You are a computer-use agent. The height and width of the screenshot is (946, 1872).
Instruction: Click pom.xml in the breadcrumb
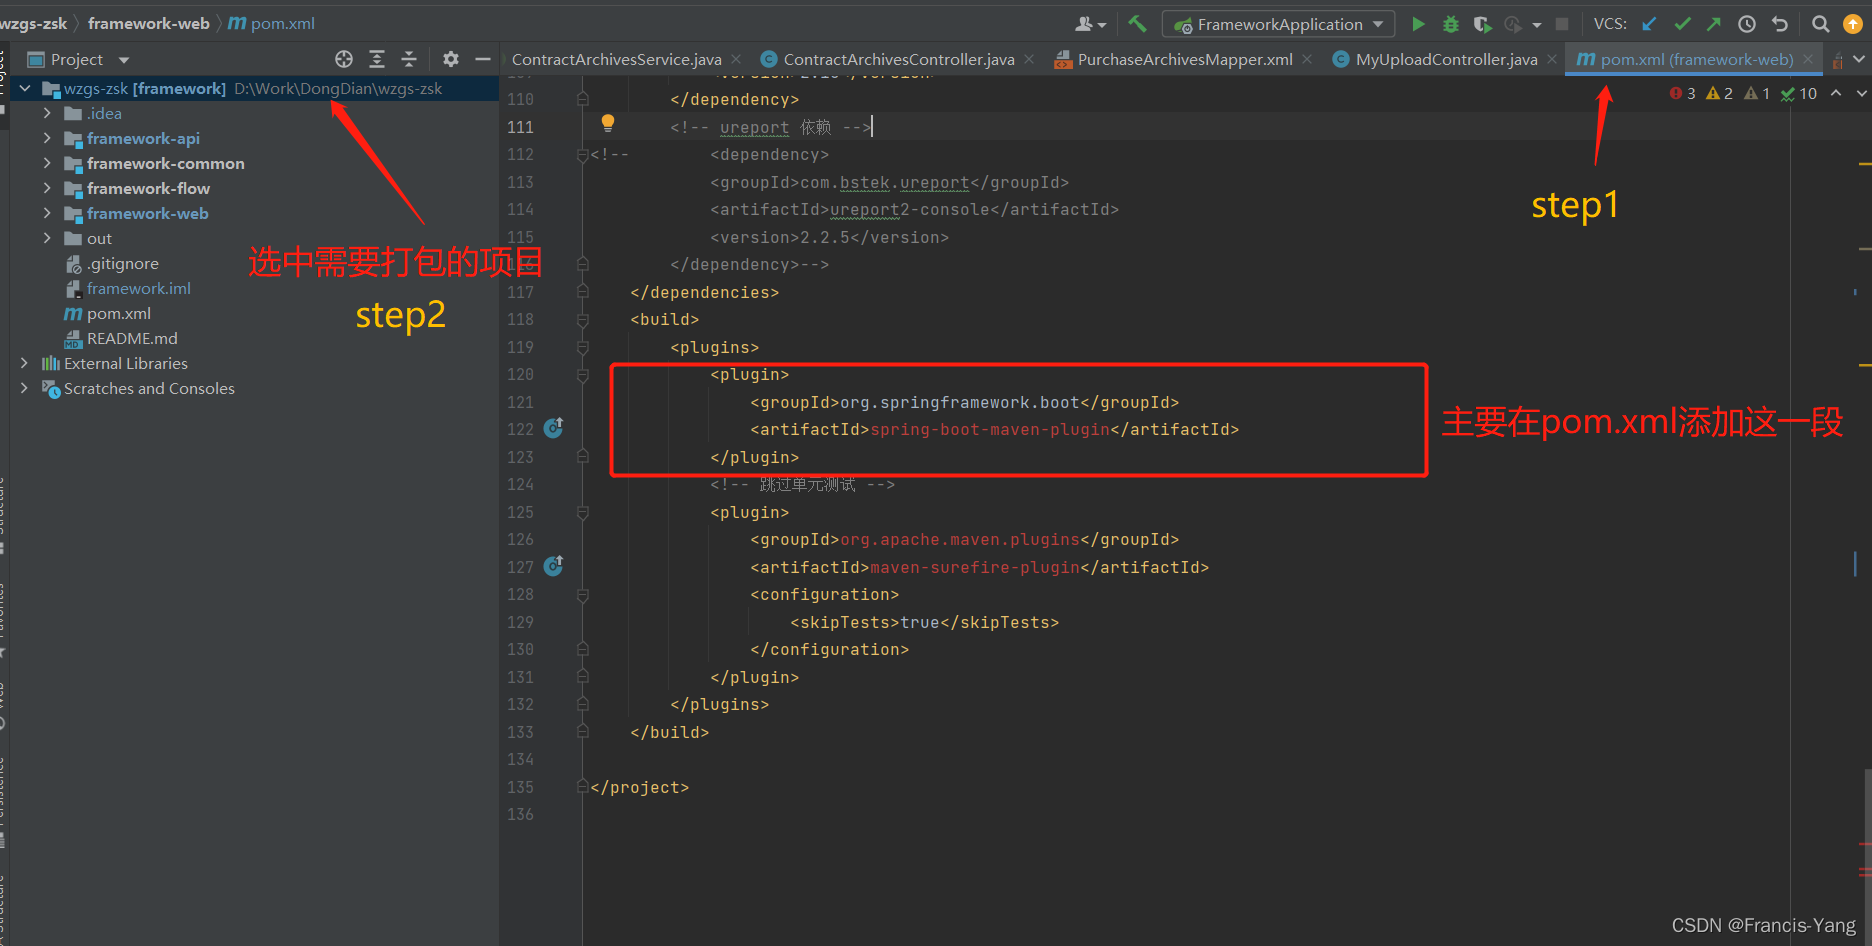pyautogui.click(x=283, y=23)
